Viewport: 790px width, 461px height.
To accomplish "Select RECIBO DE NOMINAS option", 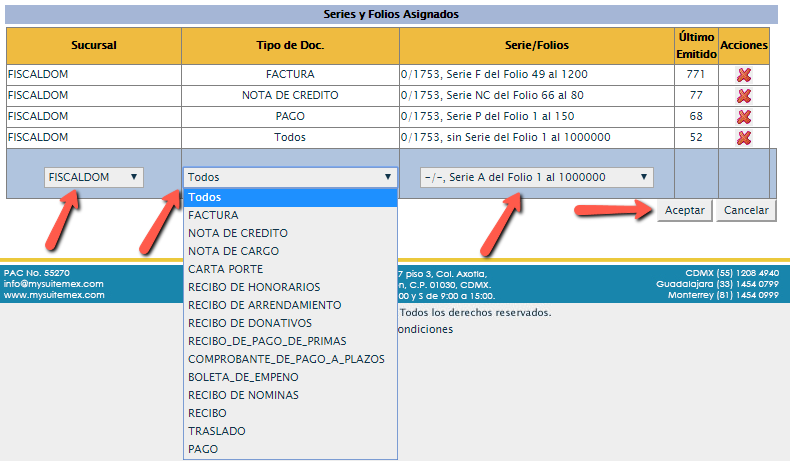I will 244,395.
